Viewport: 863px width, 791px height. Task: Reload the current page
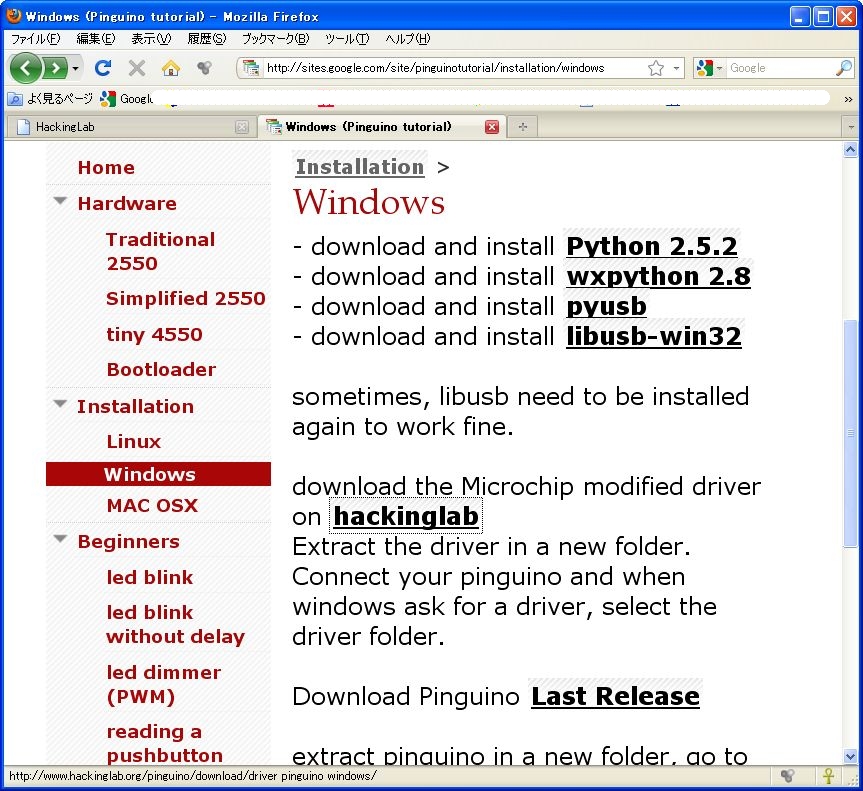click(x=103, y=68)
